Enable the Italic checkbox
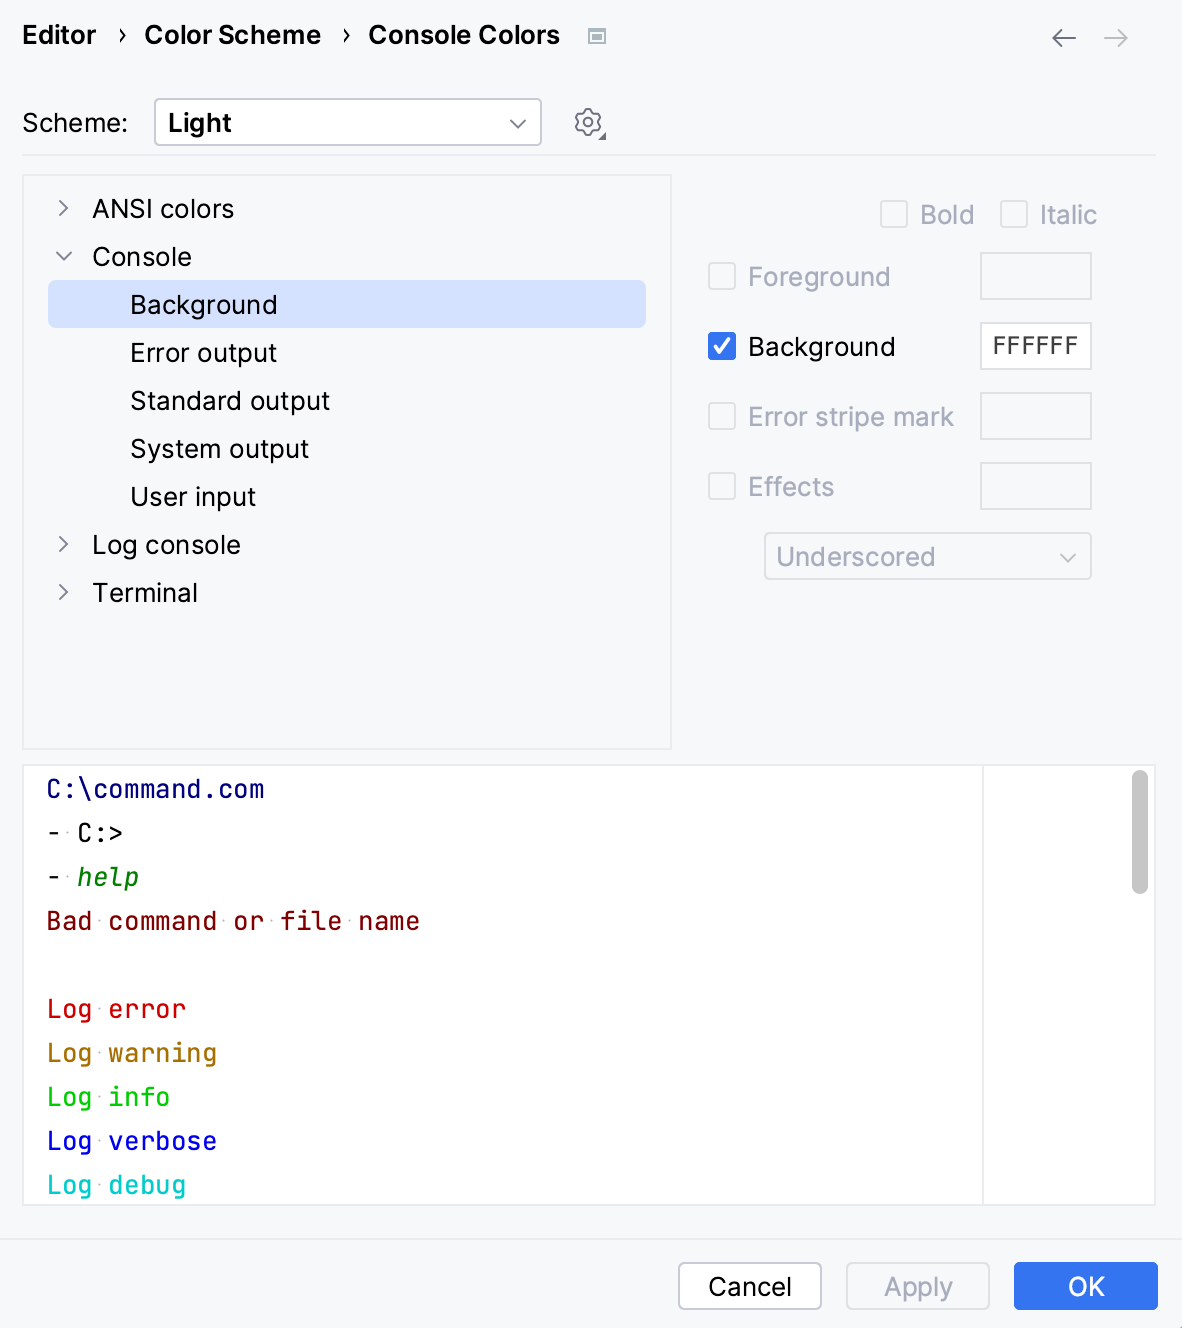1182x1328 pixels. pos(1014,214)
